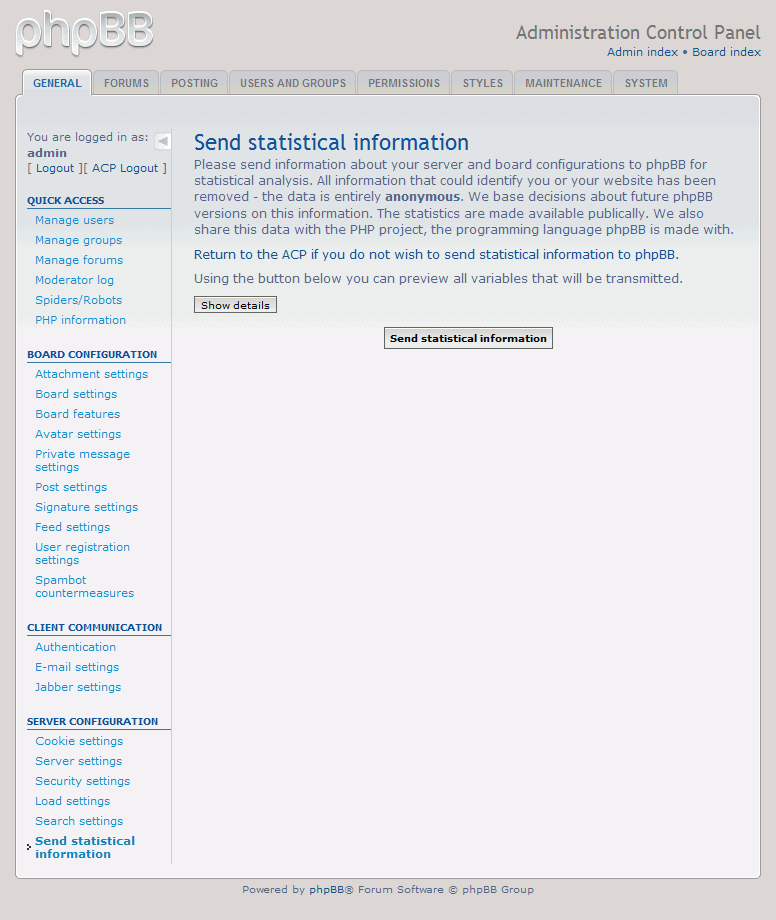The image size is (776, 920).
Task: Open the Users and Groups tab
Action: point(293,83)
